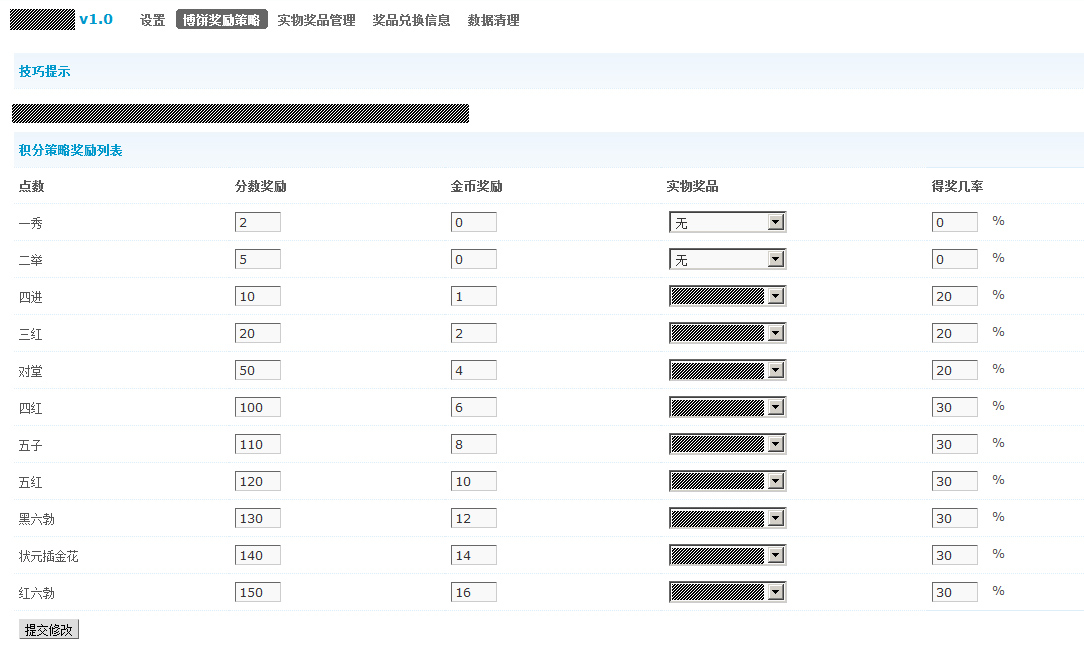Viewport: 1084px width, 655px height.
Task: Open 实物奖品 dropdown for 红六勃 row
Action: (x=727, y=593)
